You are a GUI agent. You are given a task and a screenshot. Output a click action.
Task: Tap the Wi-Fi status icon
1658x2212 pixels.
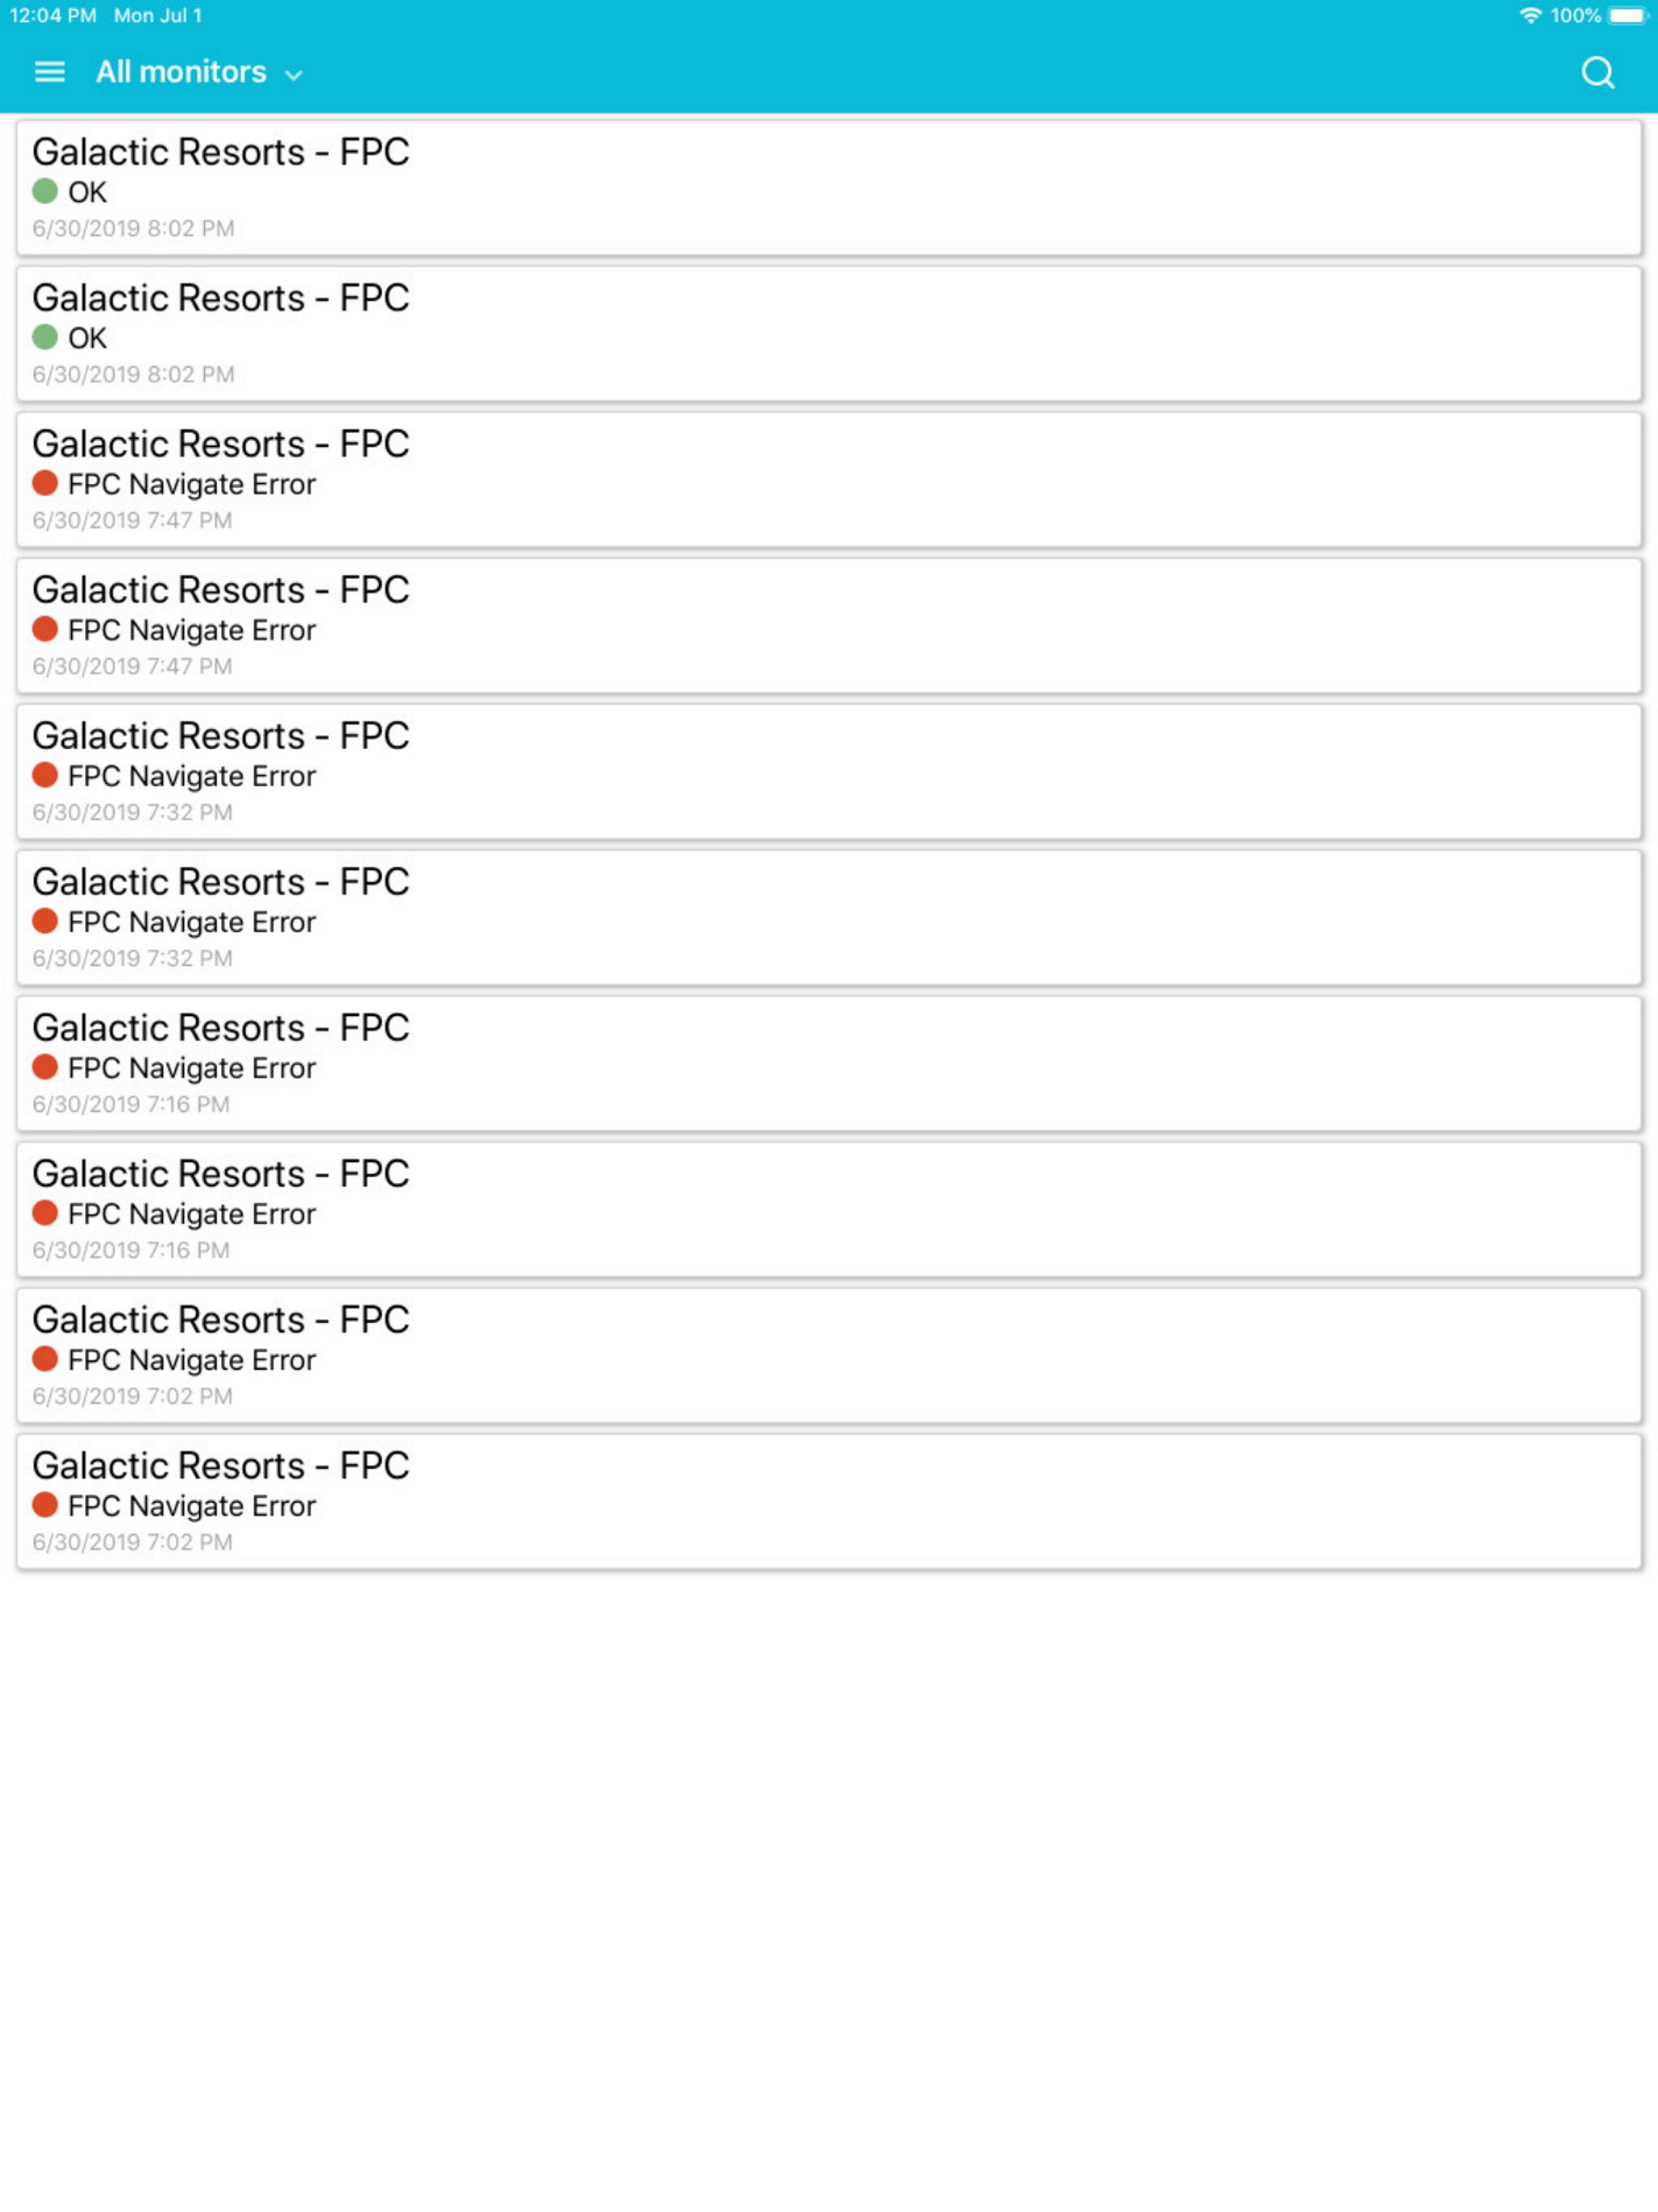[1529, 15]
